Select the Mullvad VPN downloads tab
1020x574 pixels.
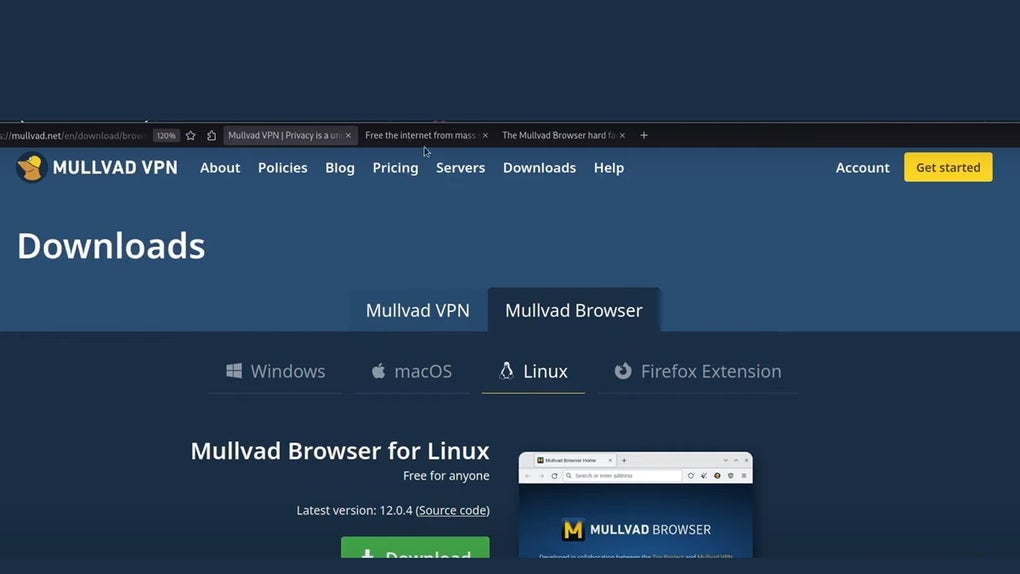418,310
